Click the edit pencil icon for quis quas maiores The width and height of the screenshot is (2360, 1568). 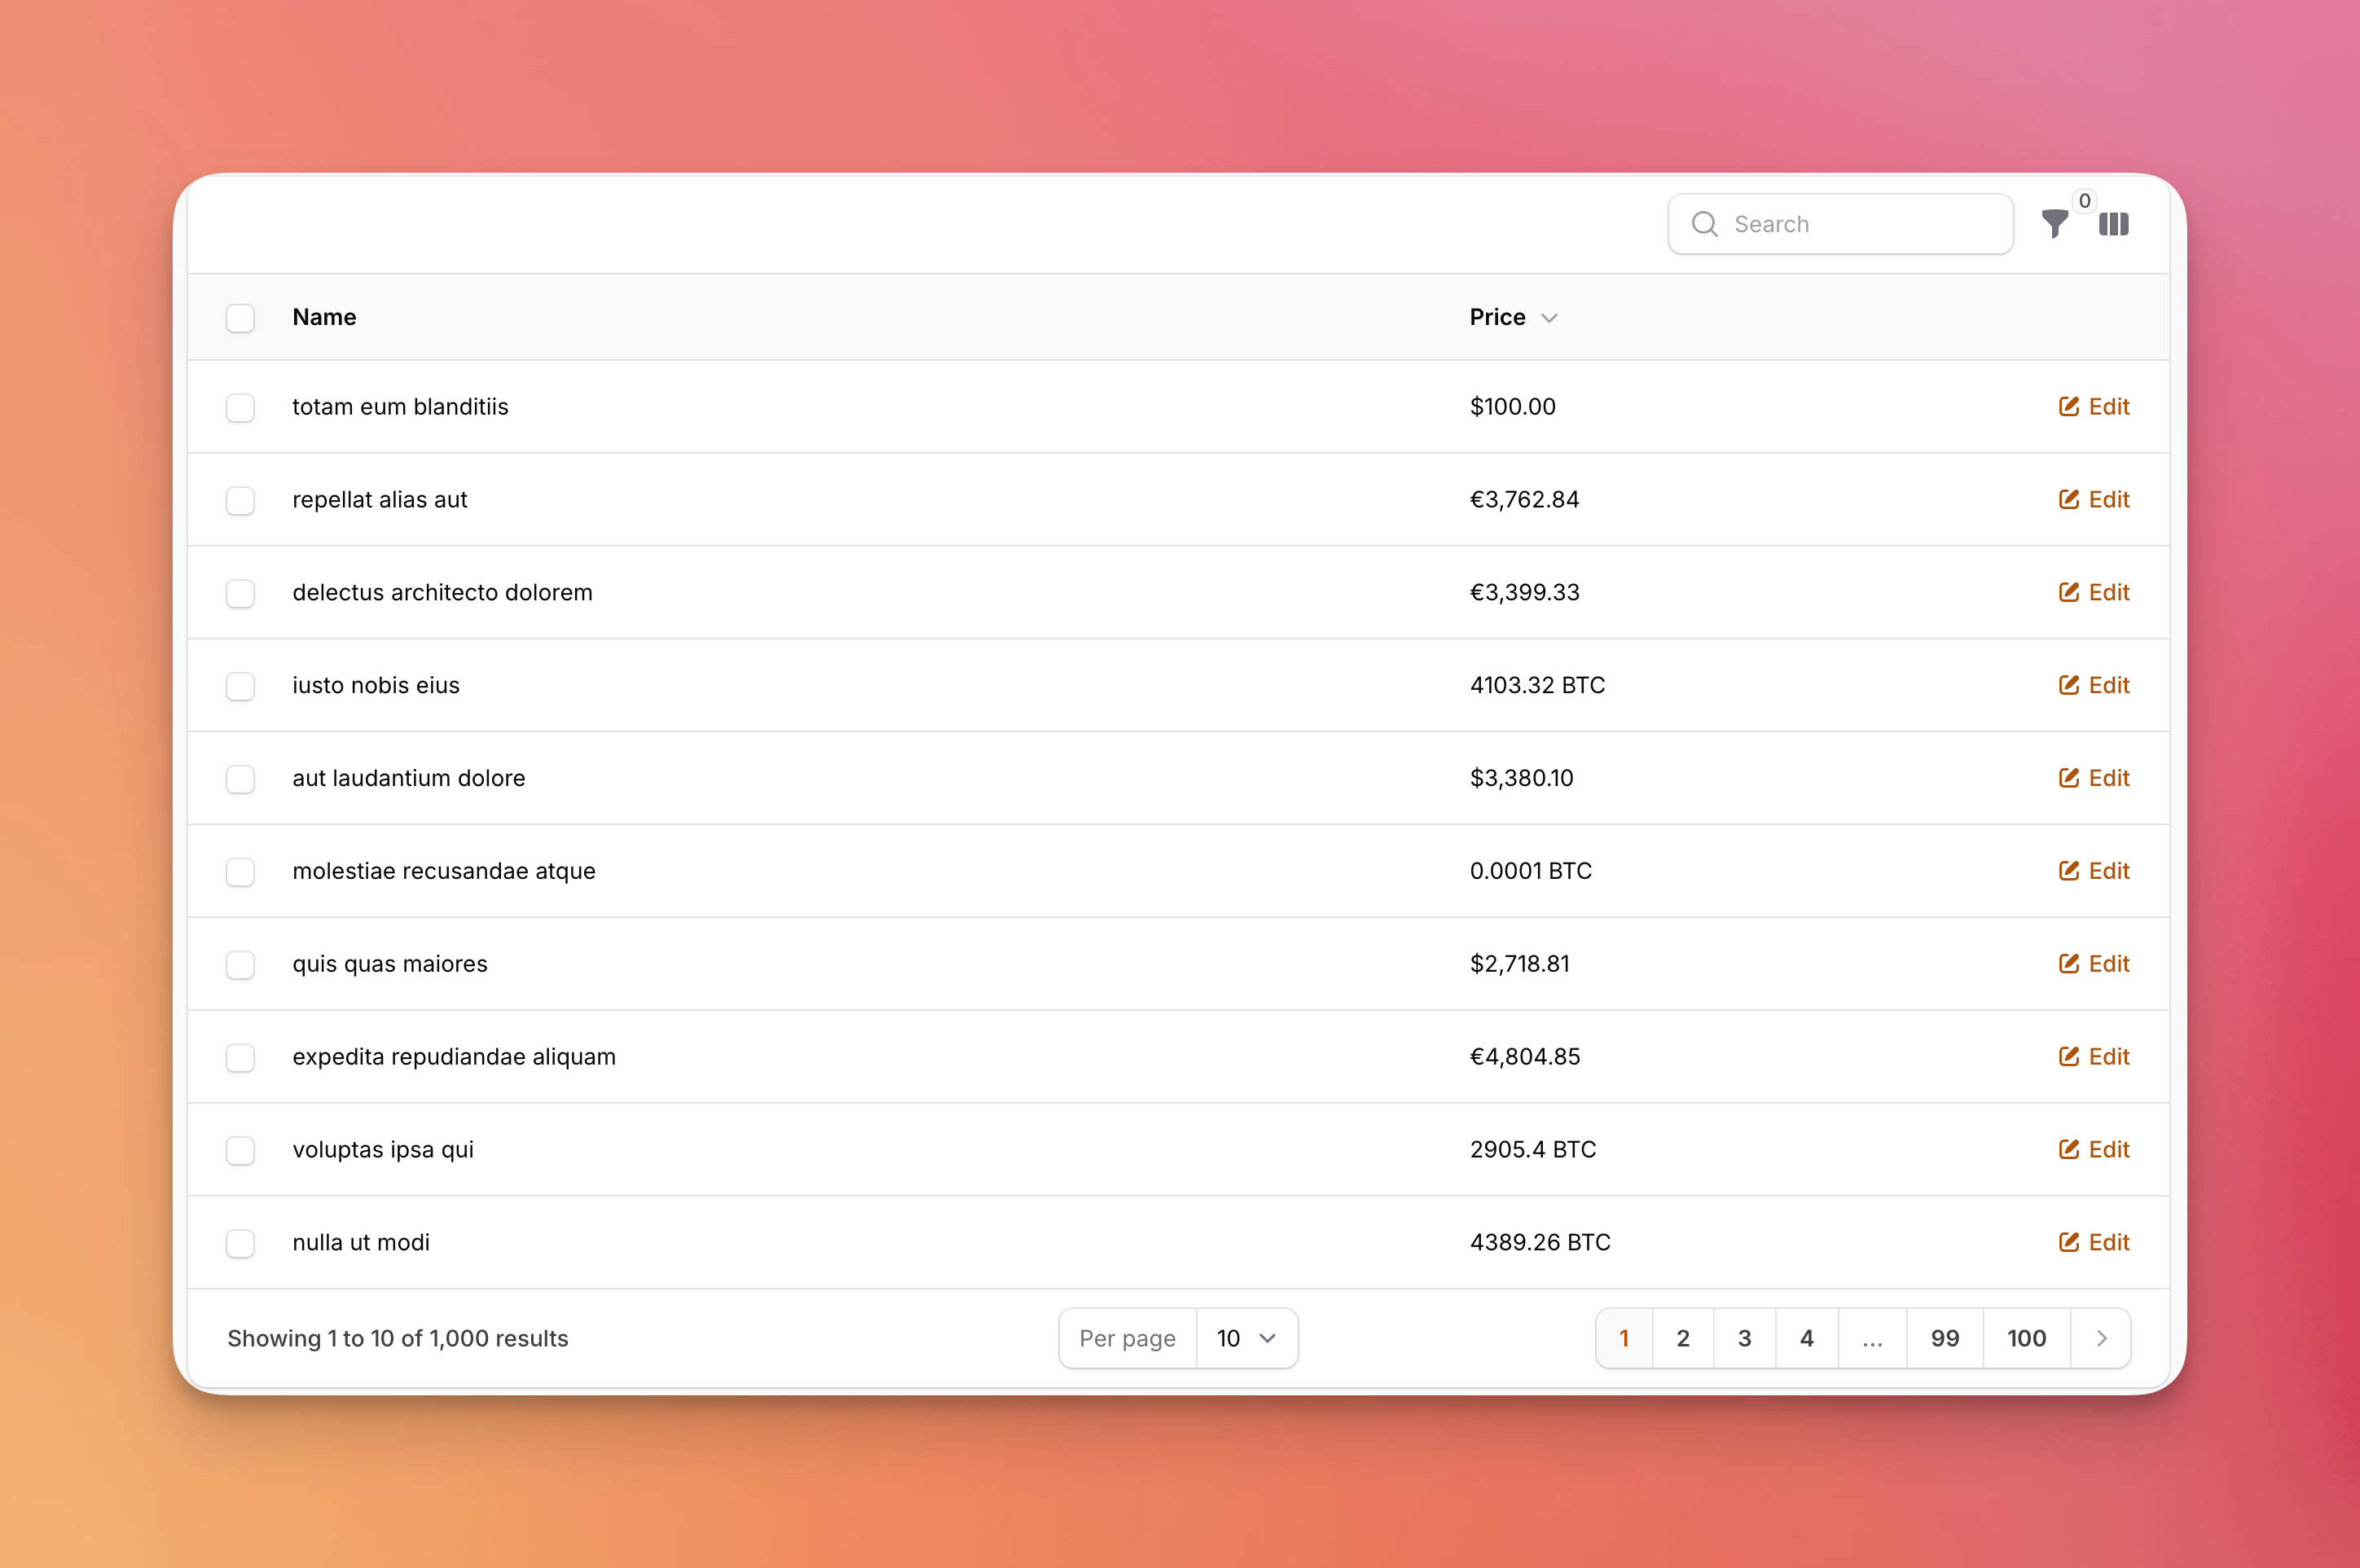coord(2070,963)
